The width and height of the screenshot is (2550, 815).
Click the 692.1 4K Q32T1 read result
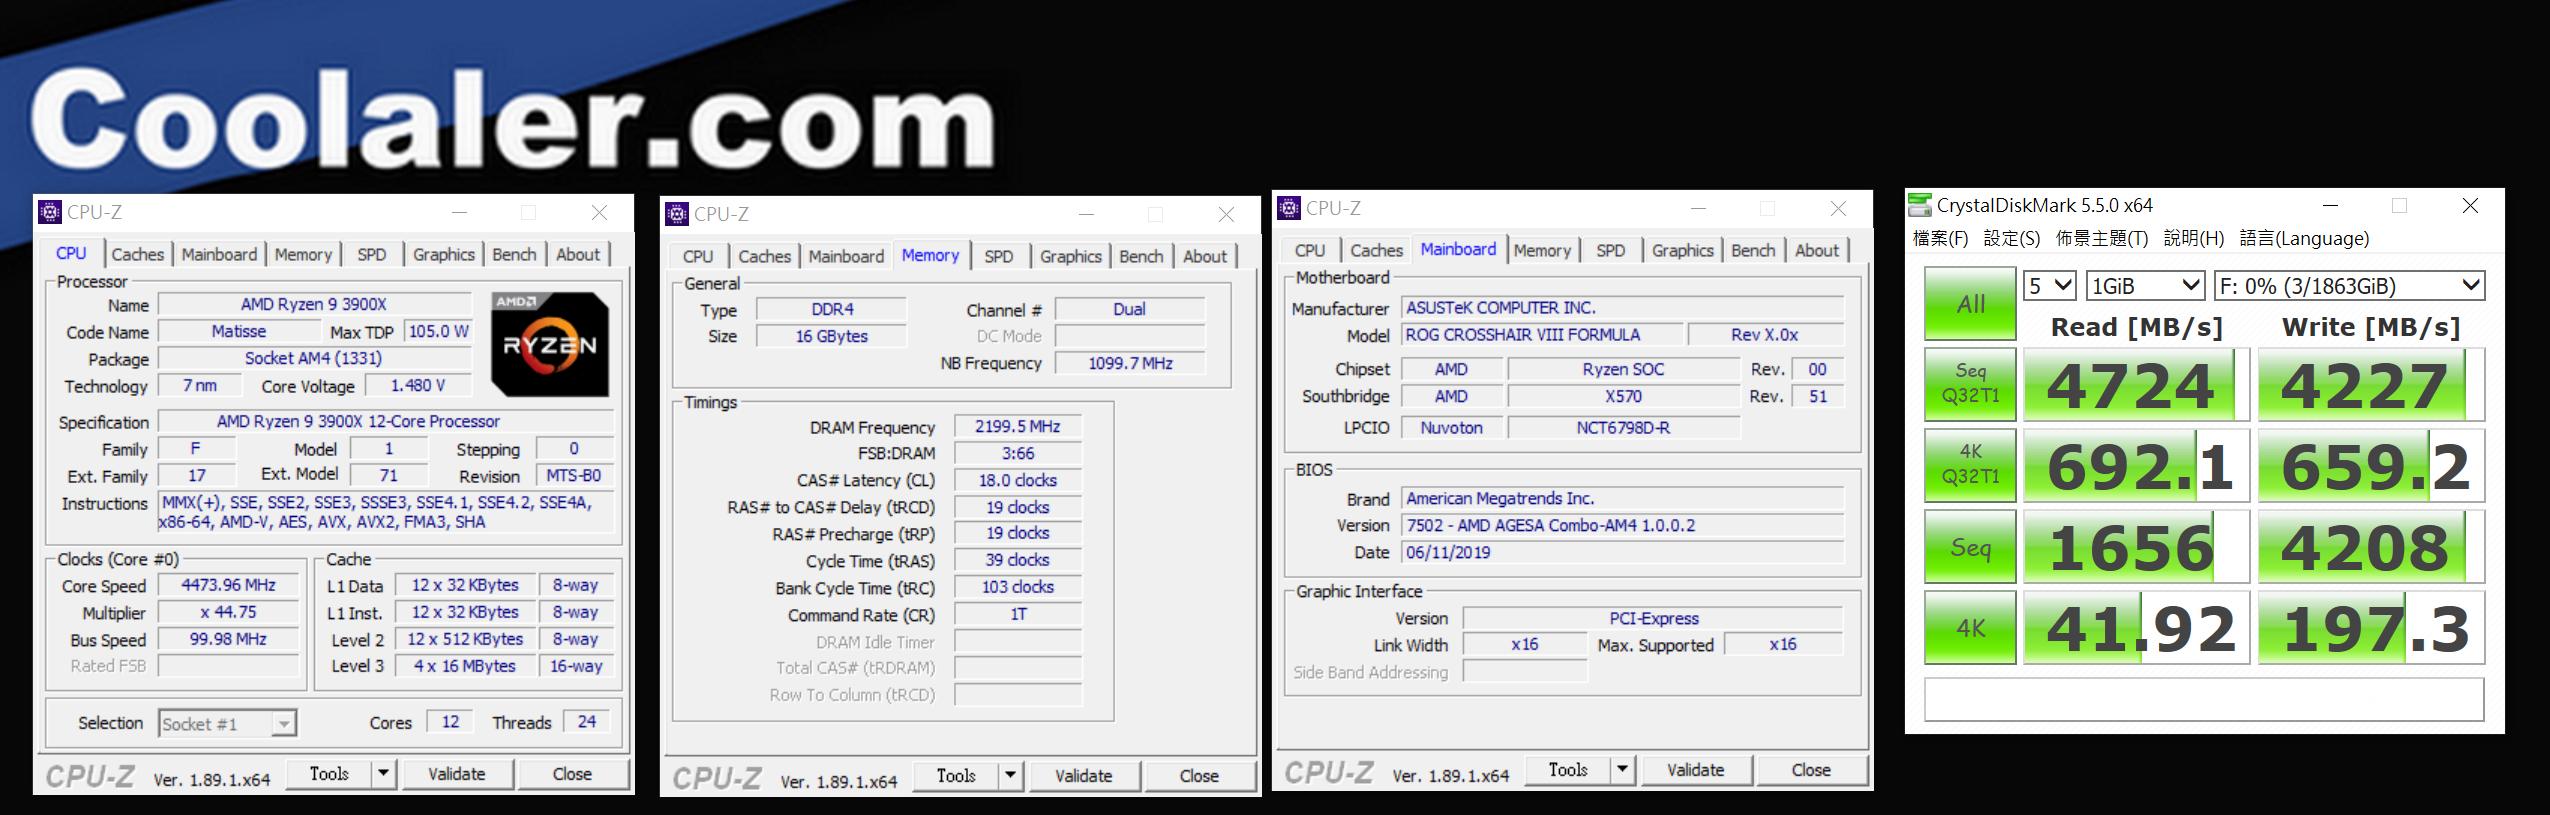point(2136,466)
